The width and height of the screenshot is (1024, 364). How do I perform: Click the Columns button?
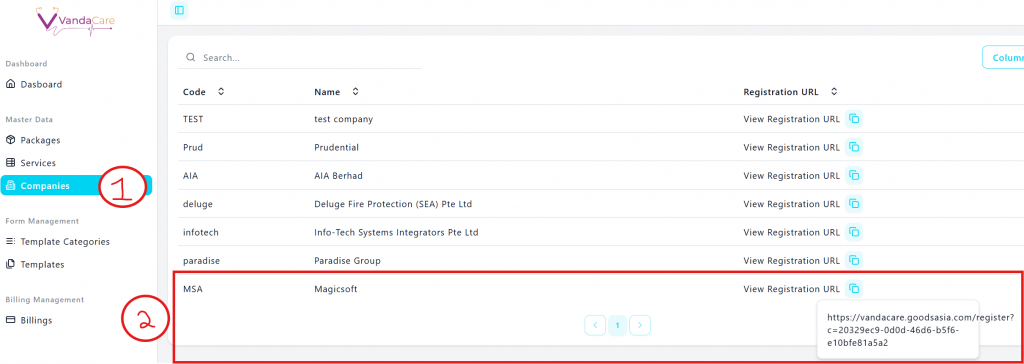coord(1003,58)
